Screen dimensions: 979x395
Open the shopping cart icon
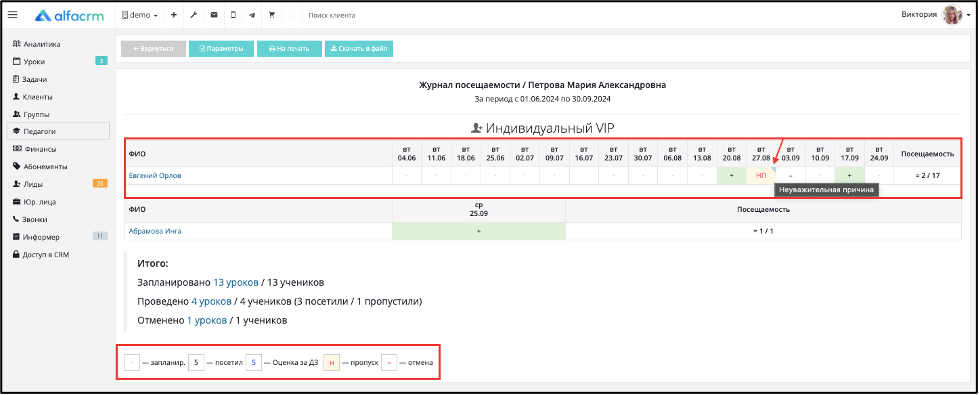coord(272,15)
